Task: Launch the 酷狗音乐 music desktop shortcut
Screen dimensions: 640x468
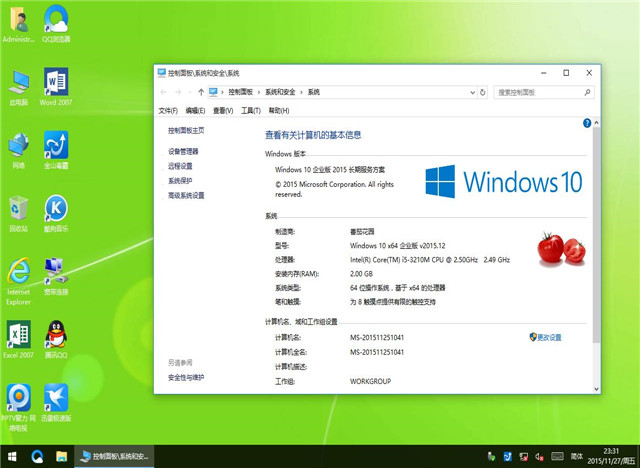Action: (x=56, y=214)
